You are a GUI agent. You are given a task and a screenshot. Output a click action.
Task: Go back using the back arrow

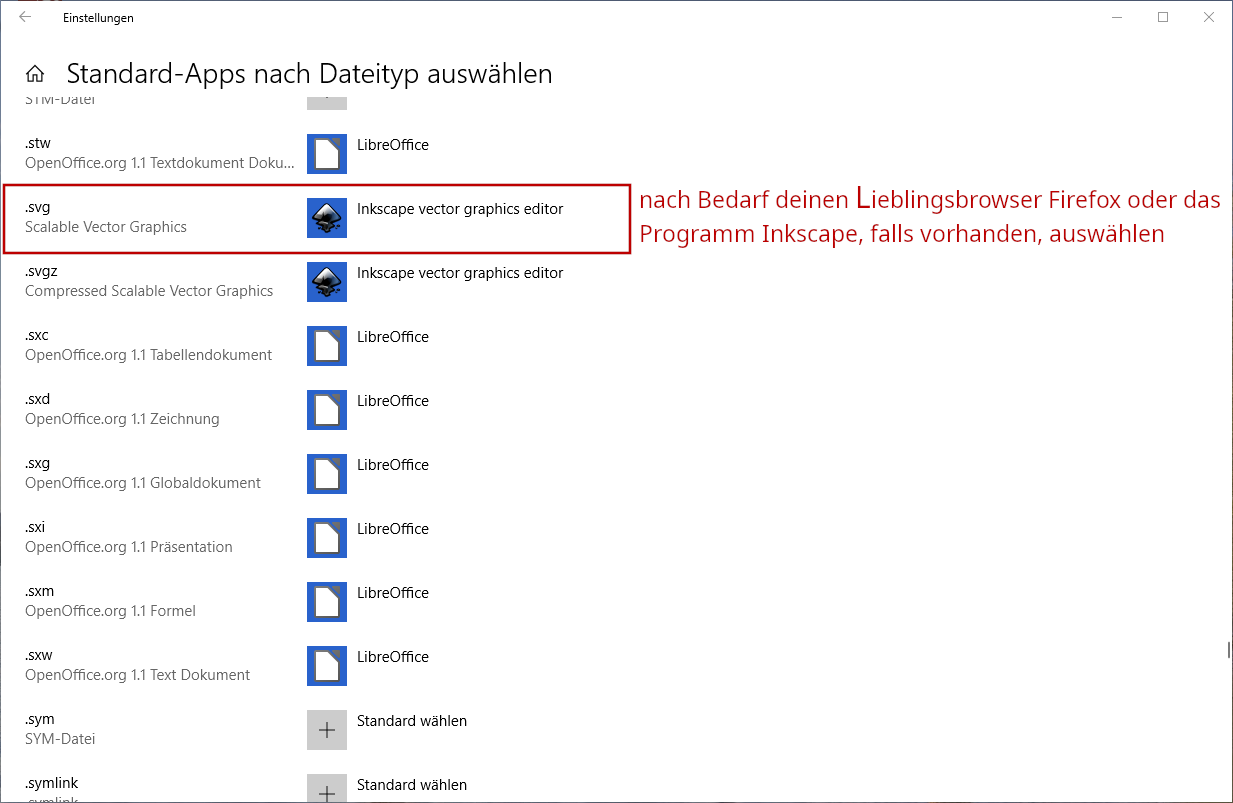[x=25, y=17]
